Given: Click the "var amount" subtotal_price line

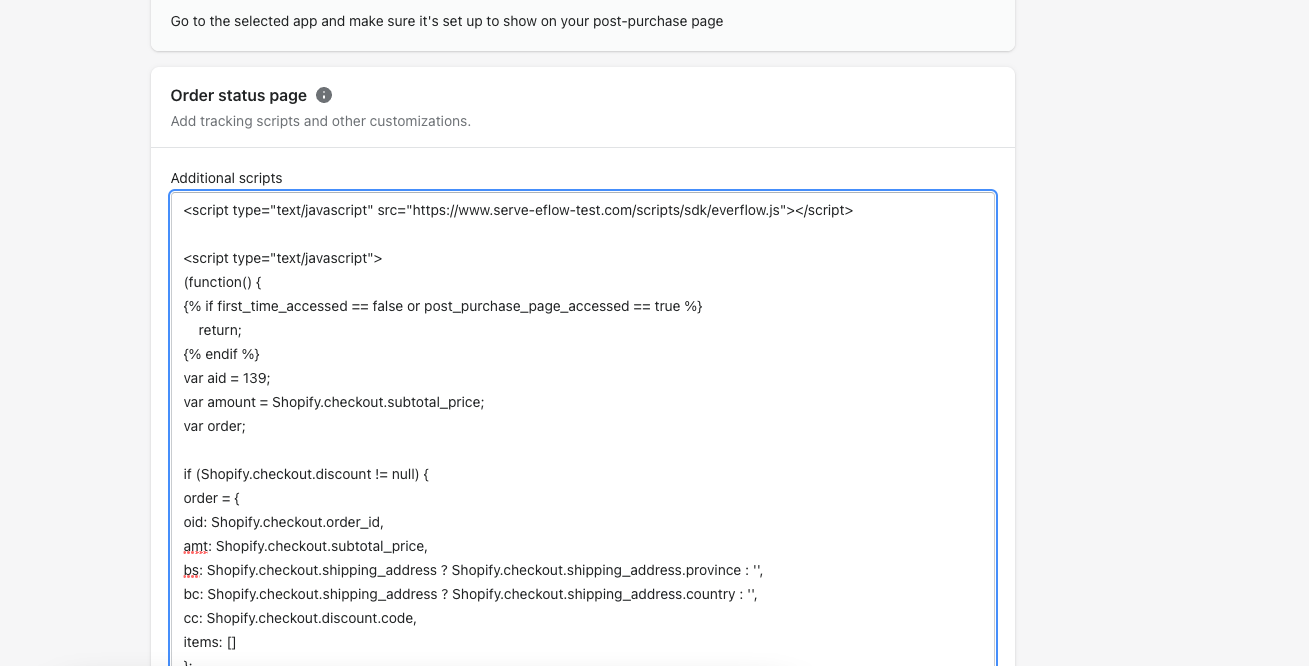Looking at the screenshot, I should pyautogui.click(x=334, y=402).
